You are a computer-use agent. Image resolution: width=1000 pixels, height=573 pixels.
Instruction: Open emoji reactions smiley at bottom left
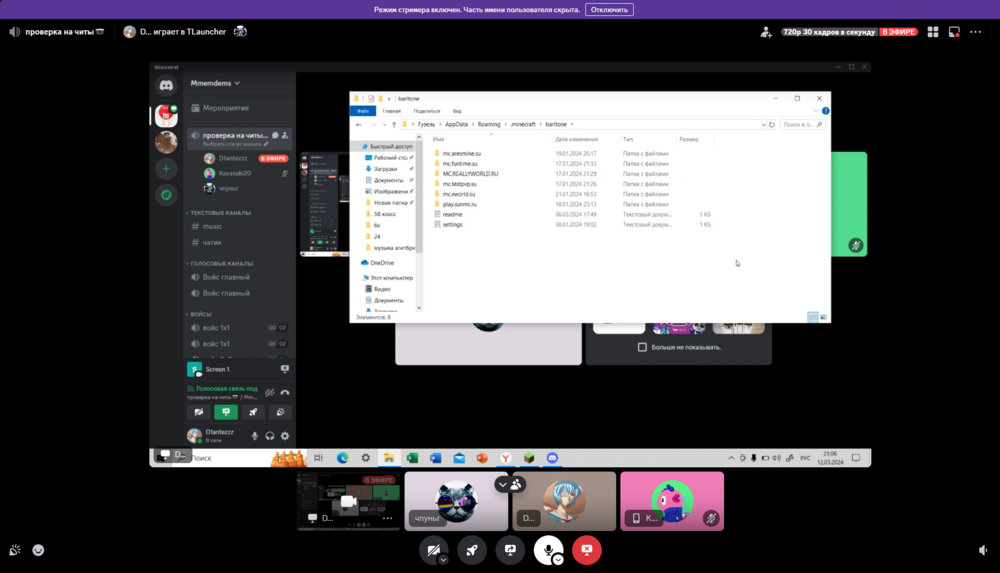[x=38, y=550]
